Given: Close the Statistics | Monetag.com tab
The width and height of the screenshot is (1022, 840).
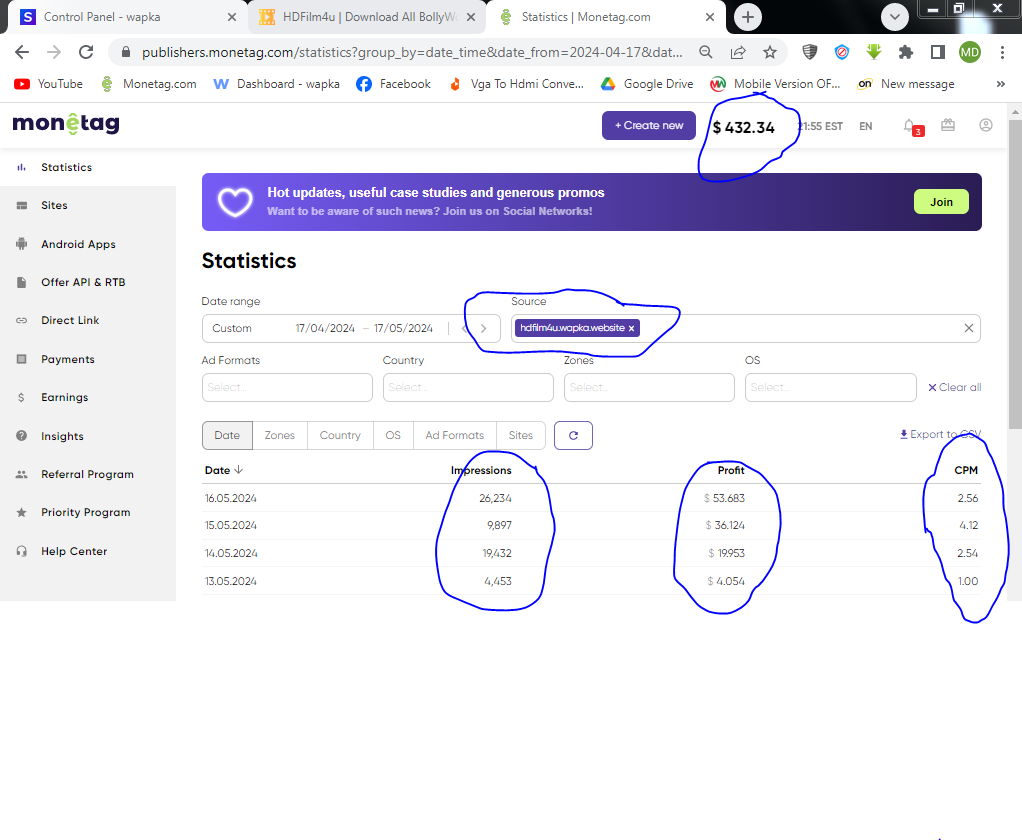Looking at the screenshot, I should pos(710,17).
